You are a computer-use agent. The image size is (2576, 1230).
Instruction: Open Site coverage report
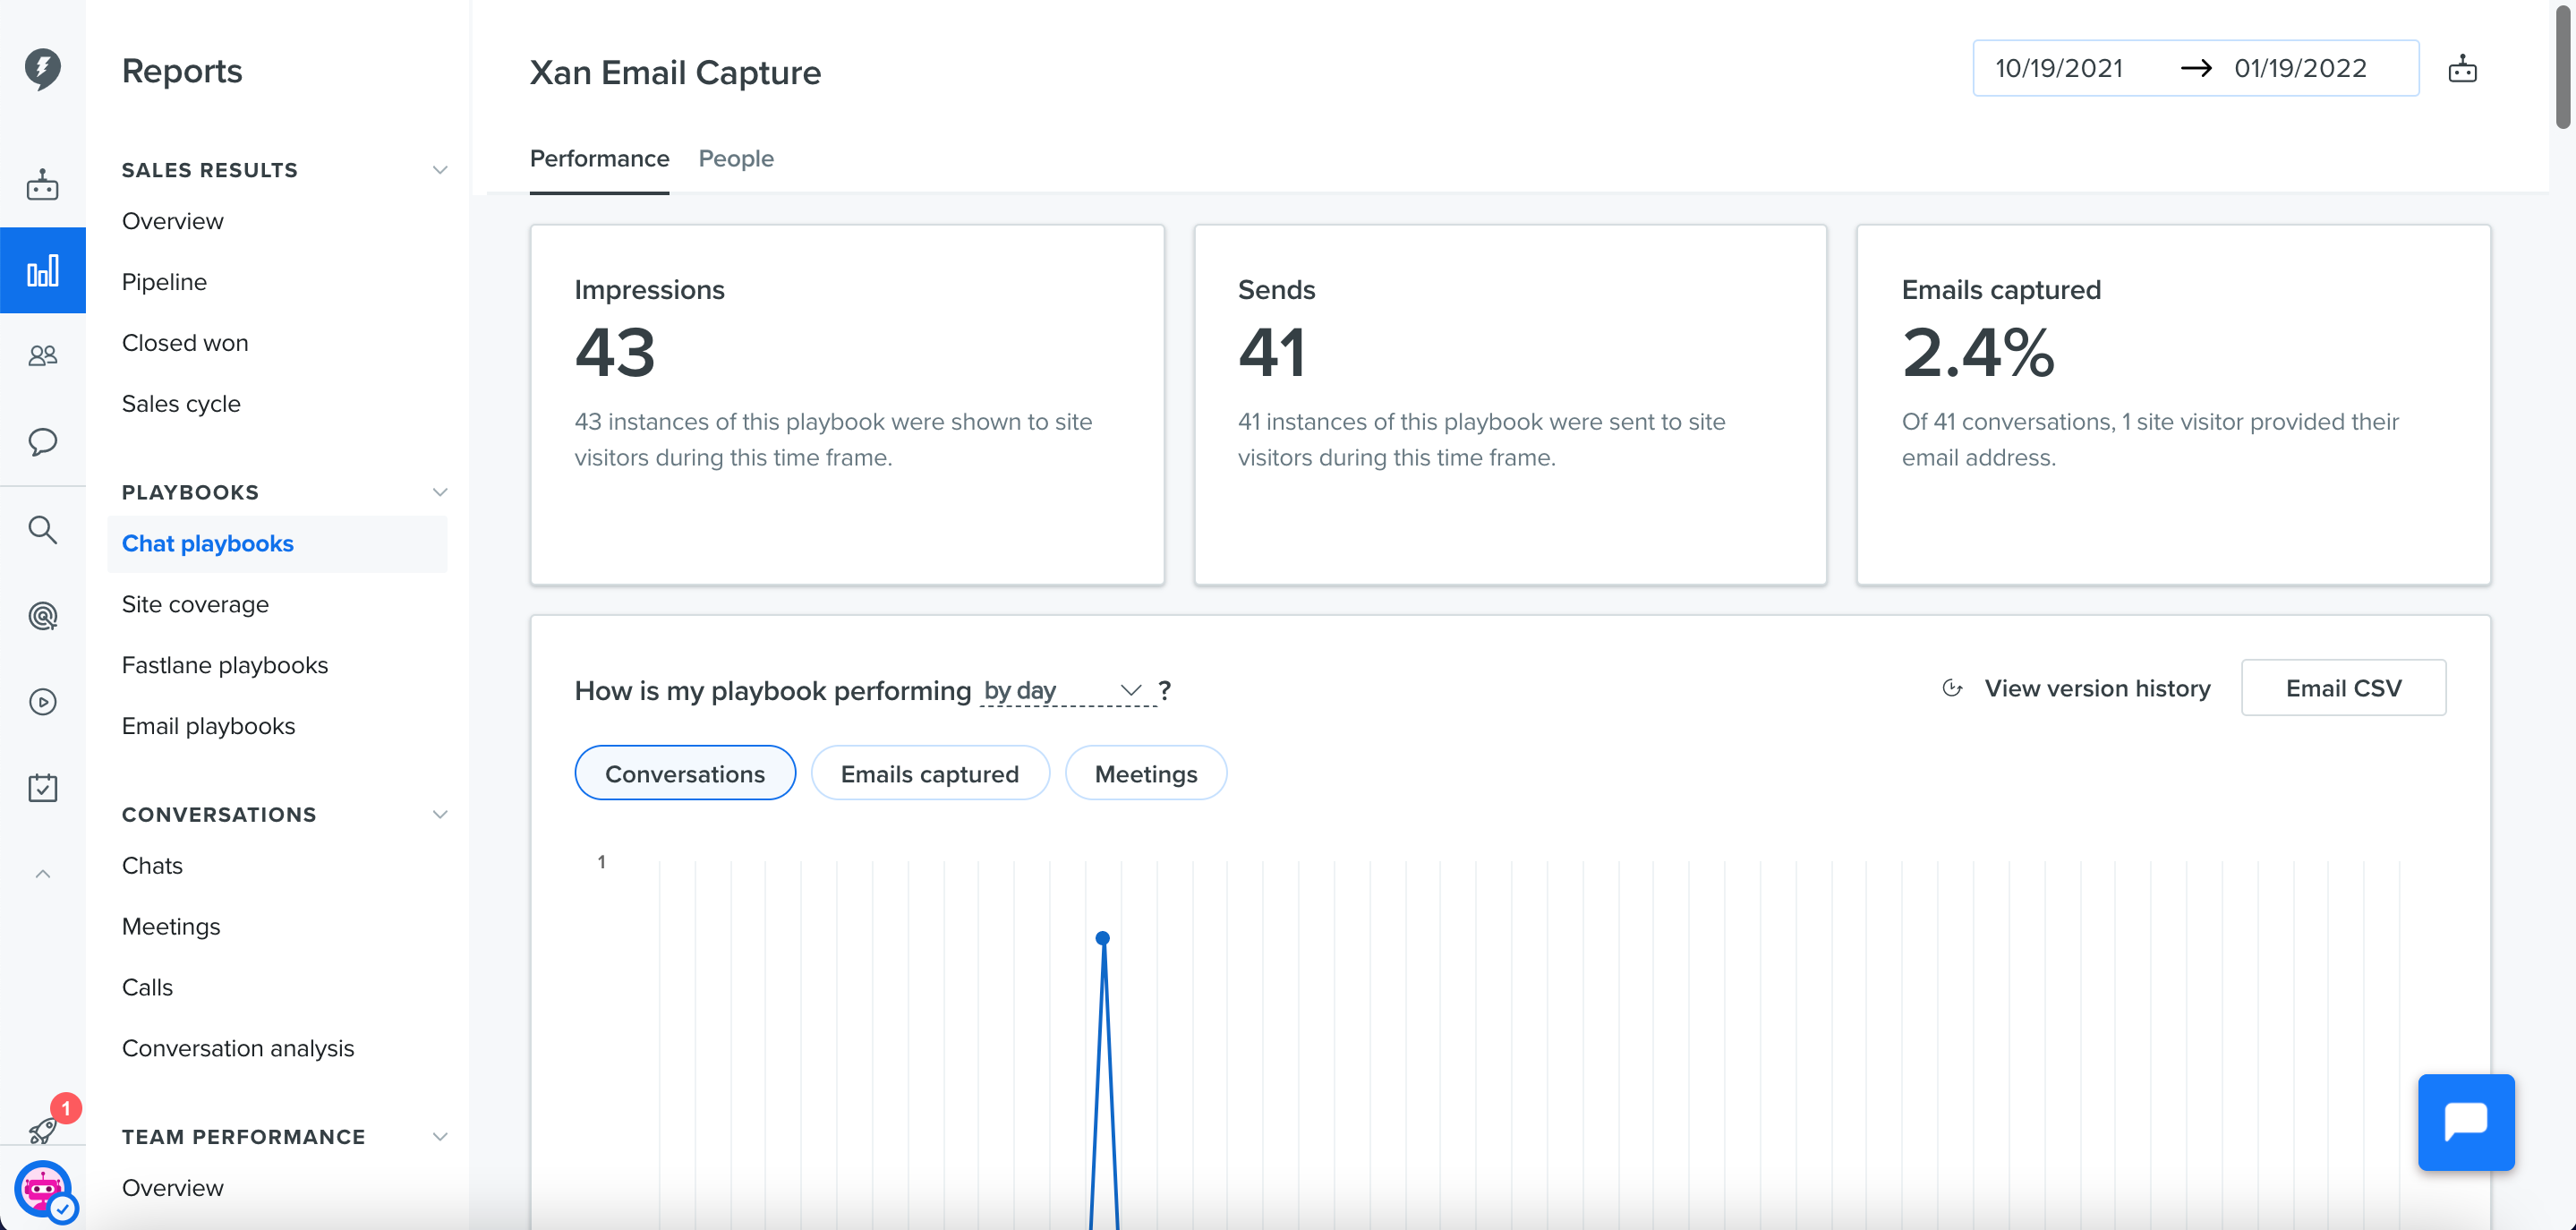click(x=195, y=605)
